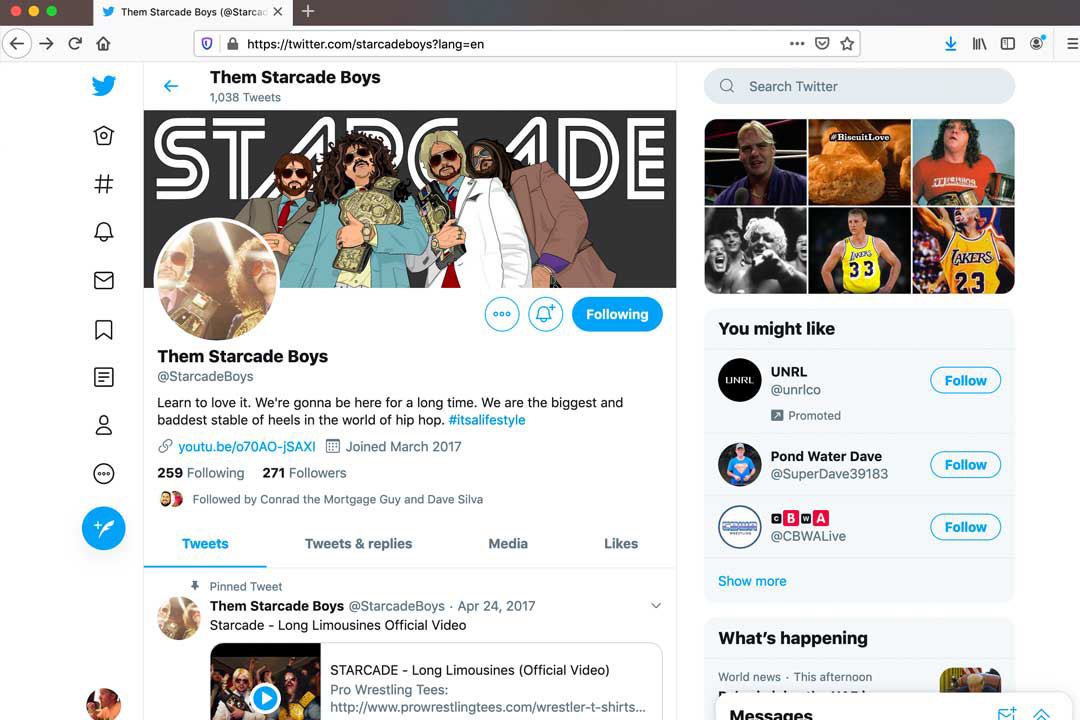Click the Following button to unfollow
This screenshot has height=720, width=1080.
617,314
